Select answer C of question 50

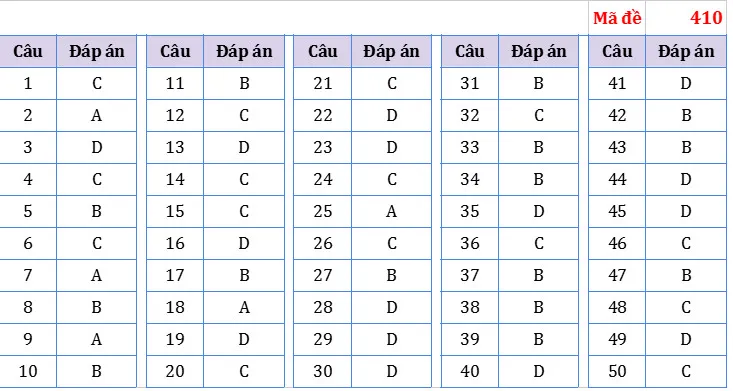tap(686, 371)
